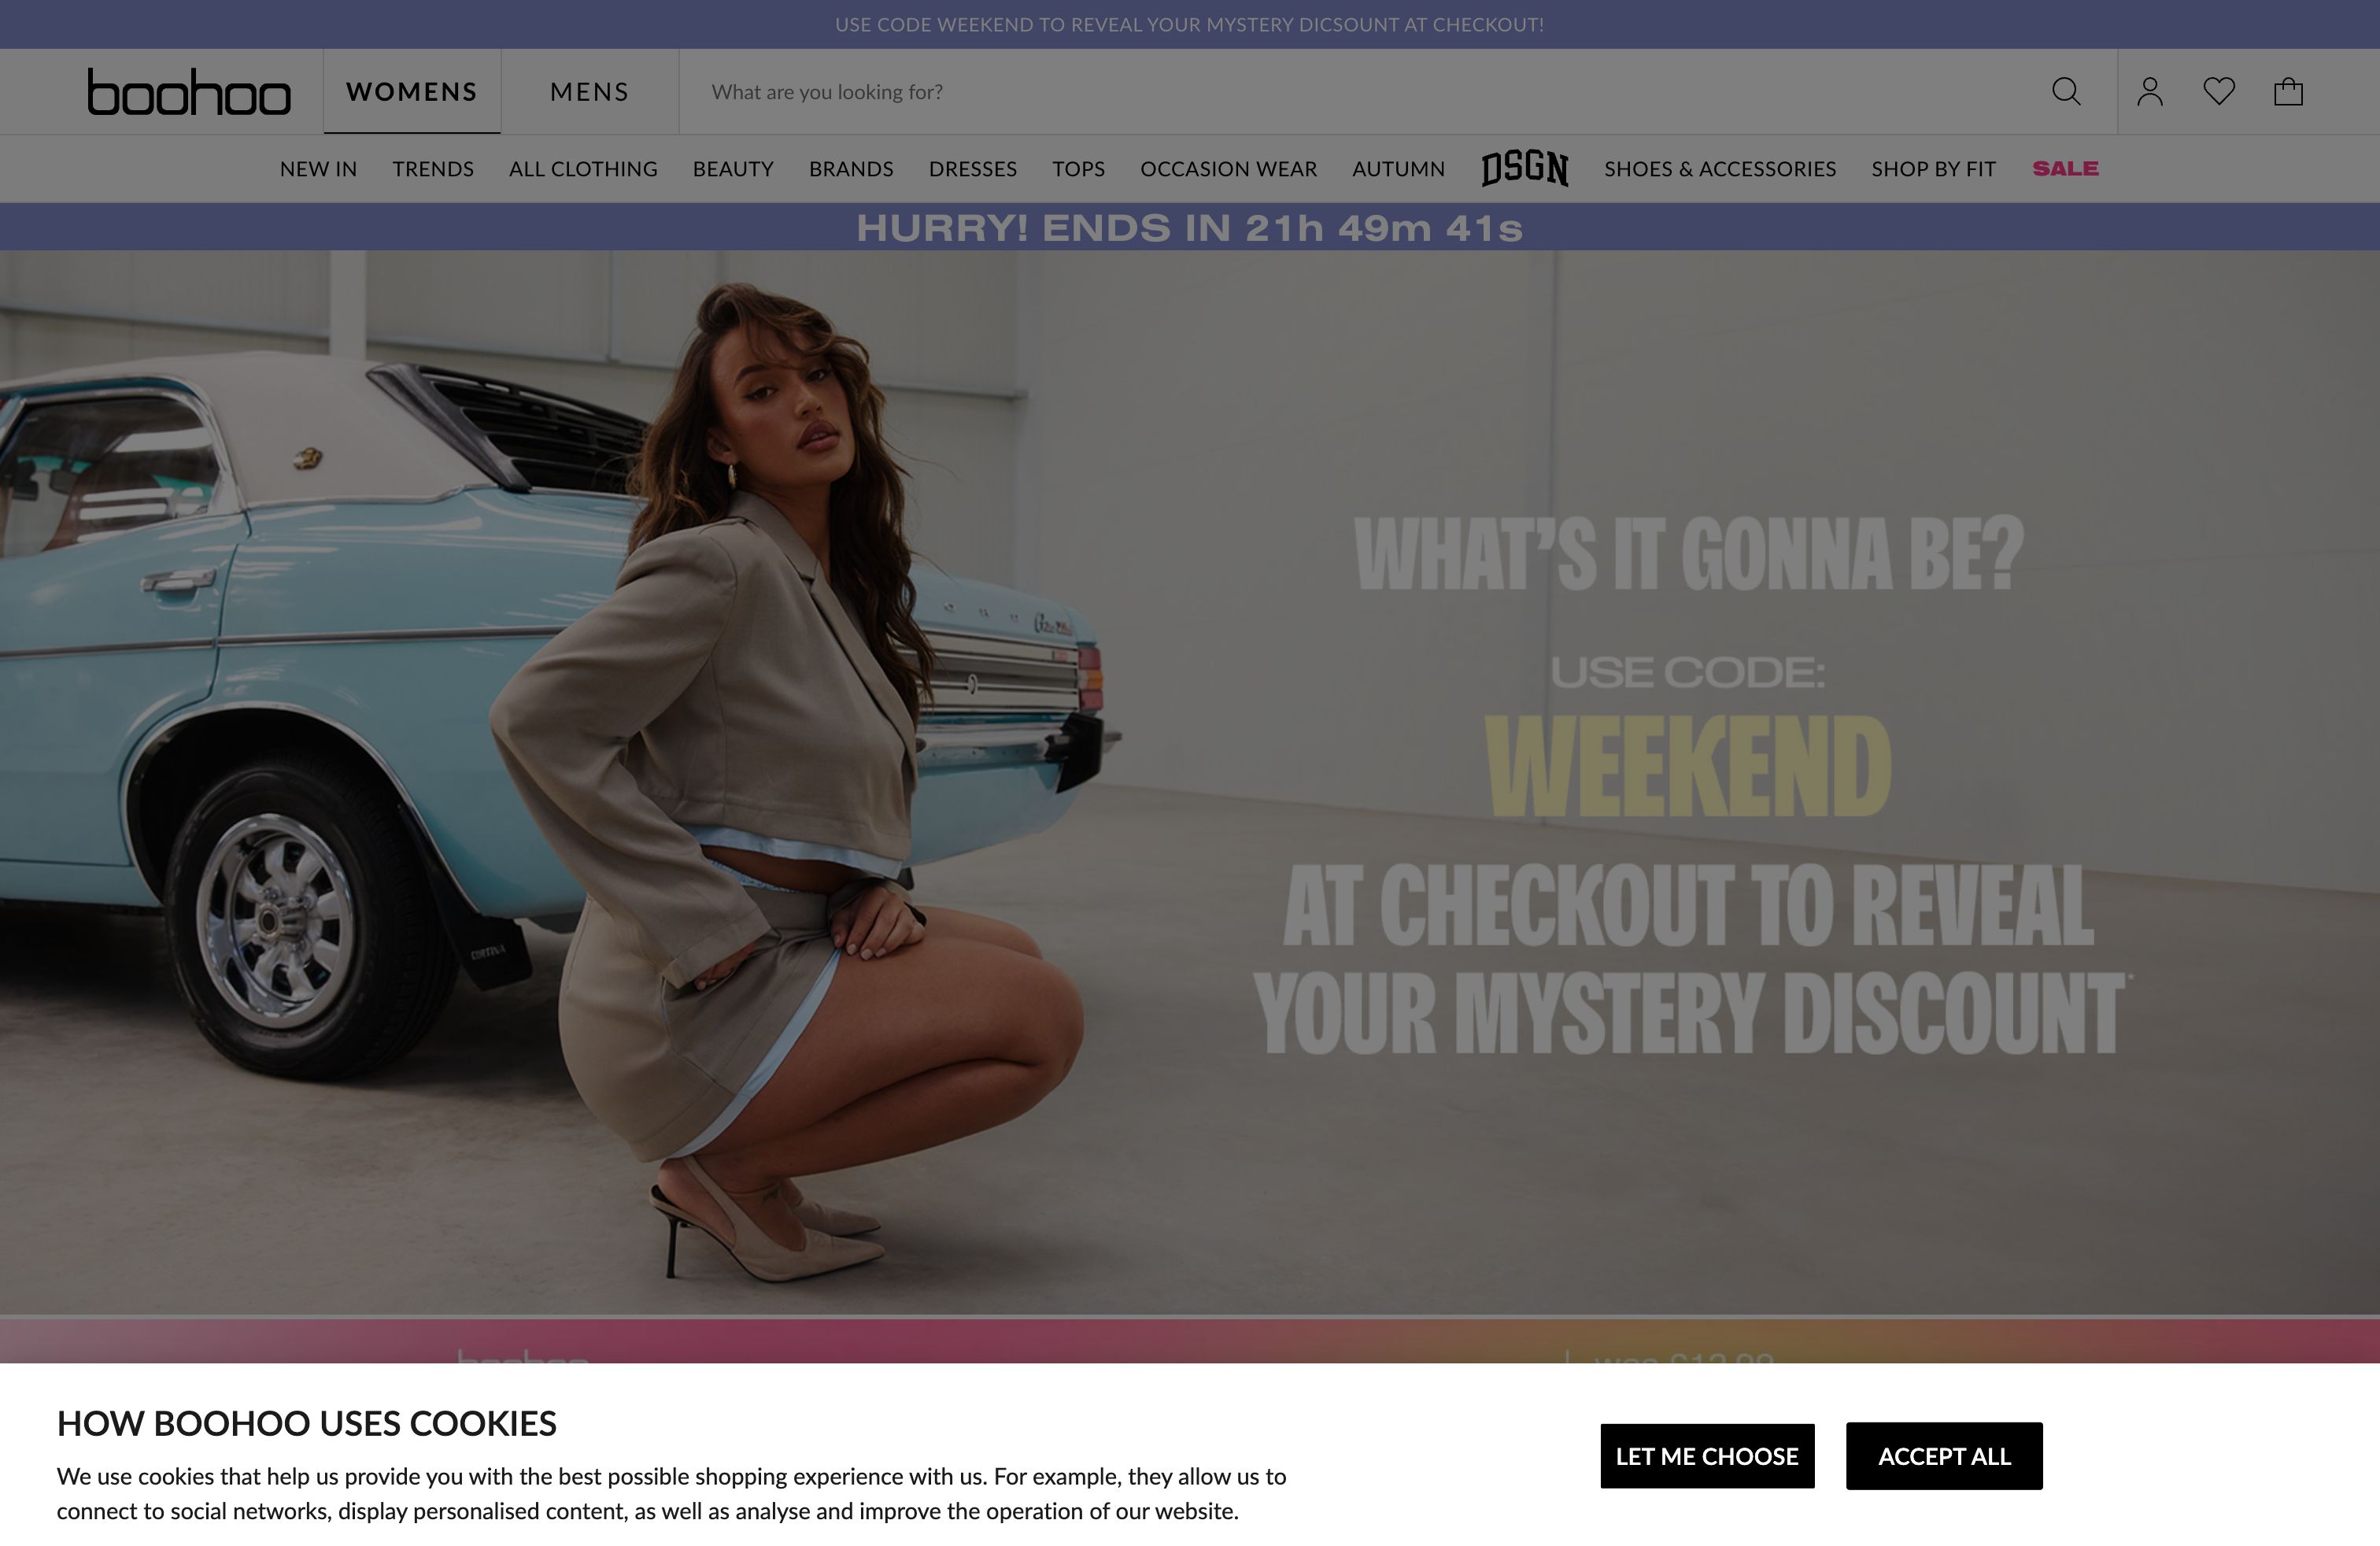
Task: Open the account profile icon
Action: click(x=2150, y=92)
